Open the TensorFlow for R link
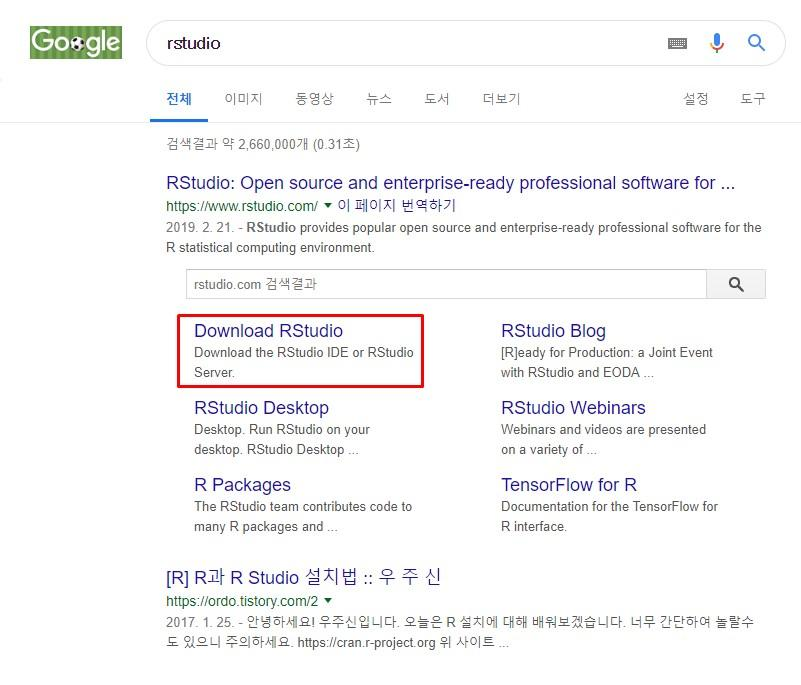 pyautogui.click(x=569, y=485)
